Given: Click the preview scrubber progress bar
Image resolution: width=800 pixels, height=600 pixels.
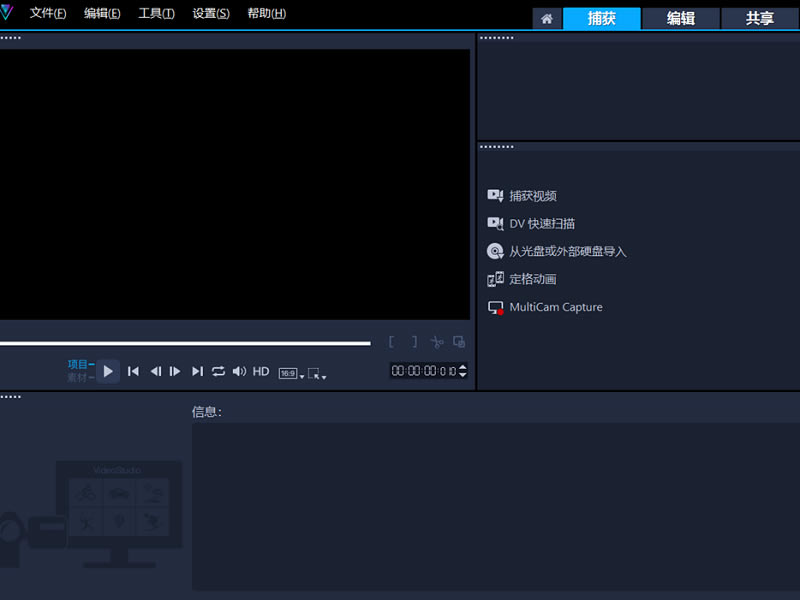Looking at the screenshot, I should 185,343.
